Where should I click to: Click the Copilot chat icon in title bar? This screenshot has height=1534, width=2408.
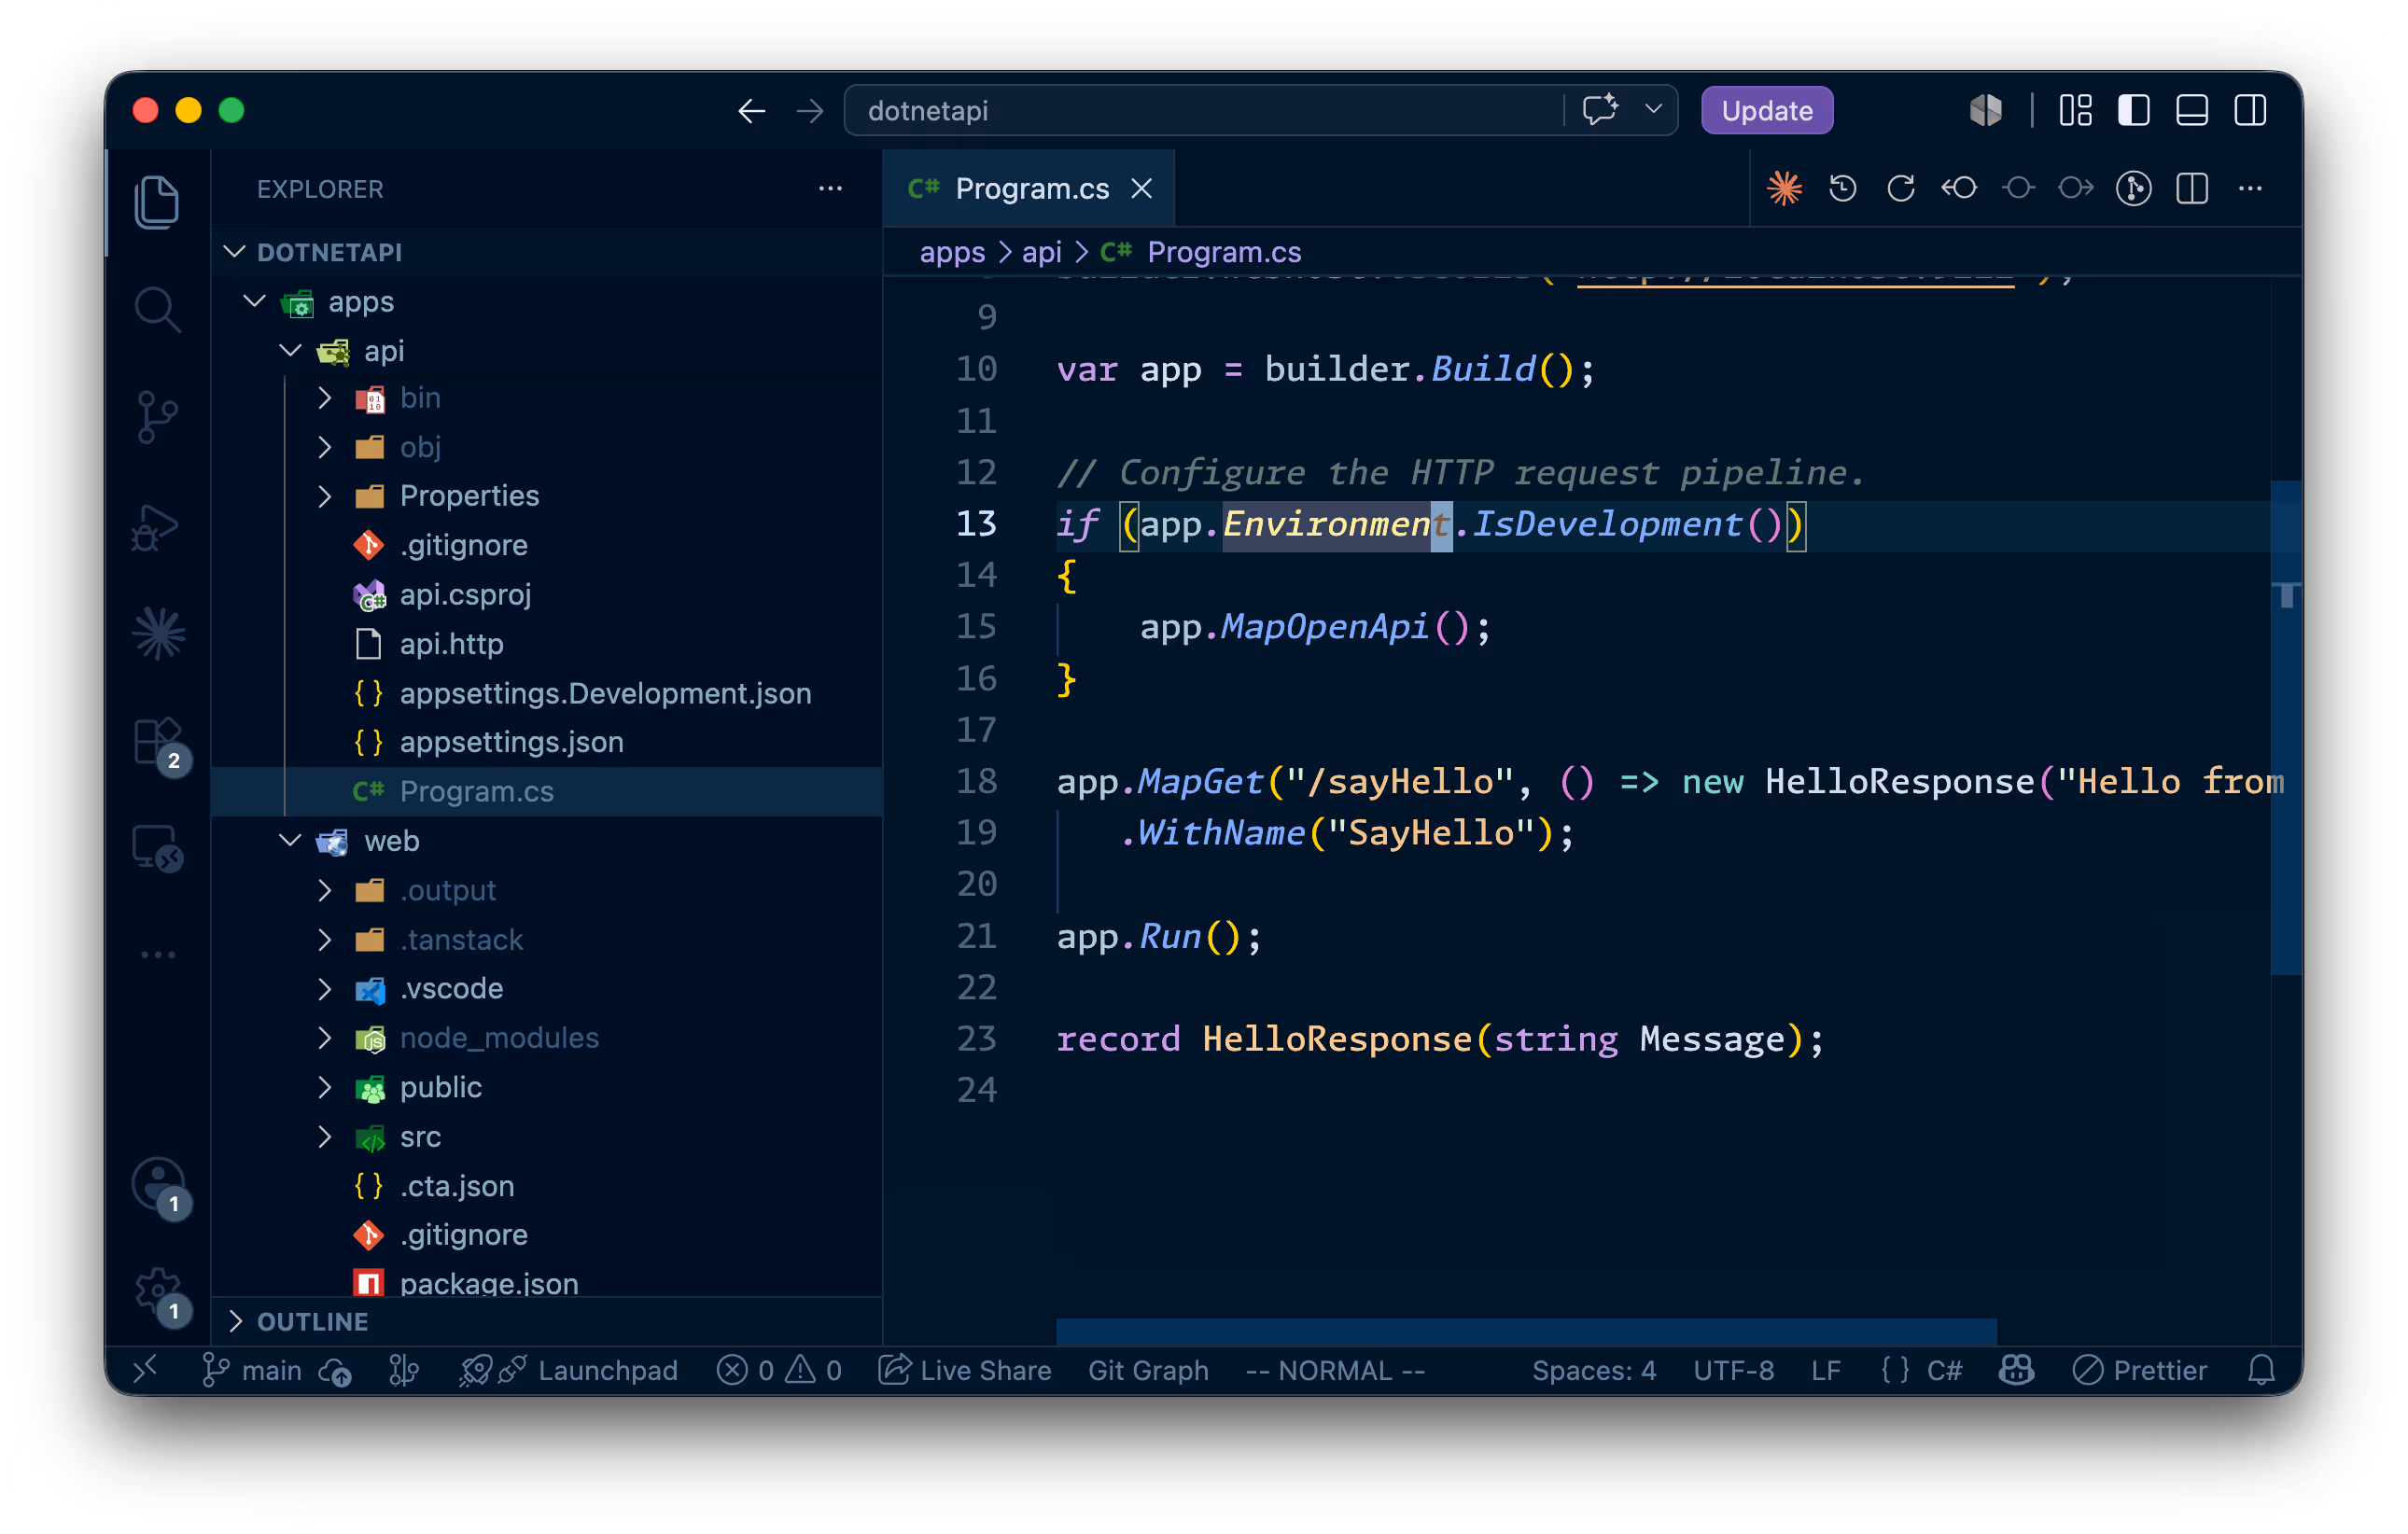[1600, 109]
